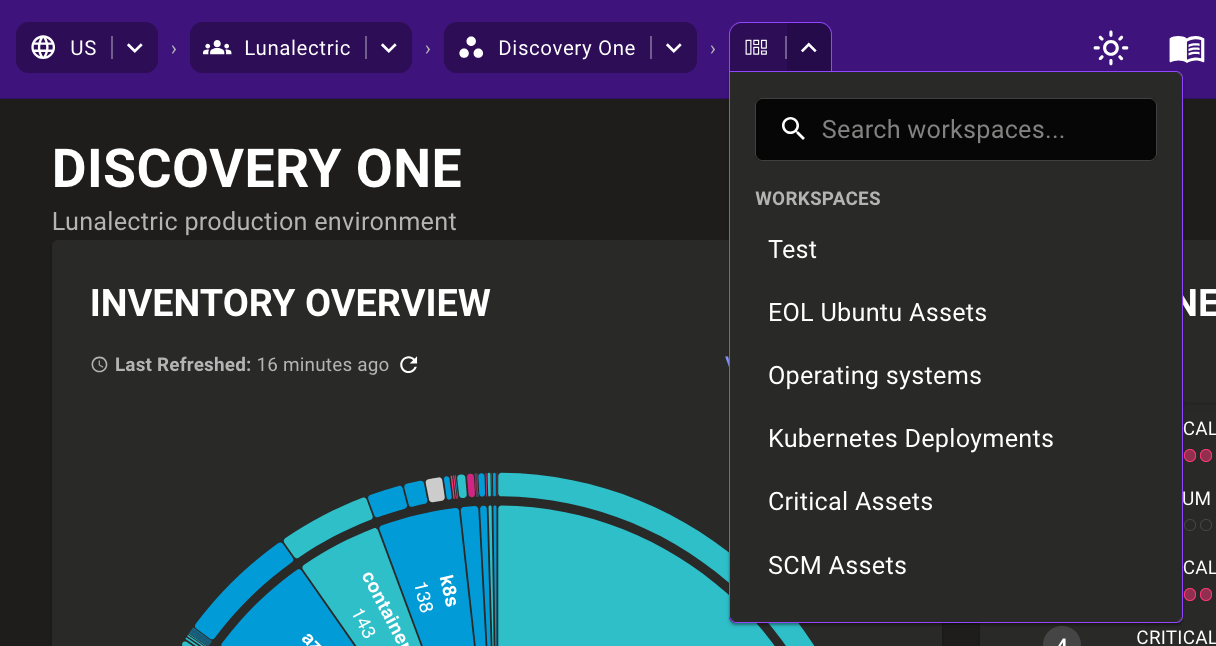Toggle light mode with the sun icon
Screen dimensions: 1216x646
click(1110, 47)
